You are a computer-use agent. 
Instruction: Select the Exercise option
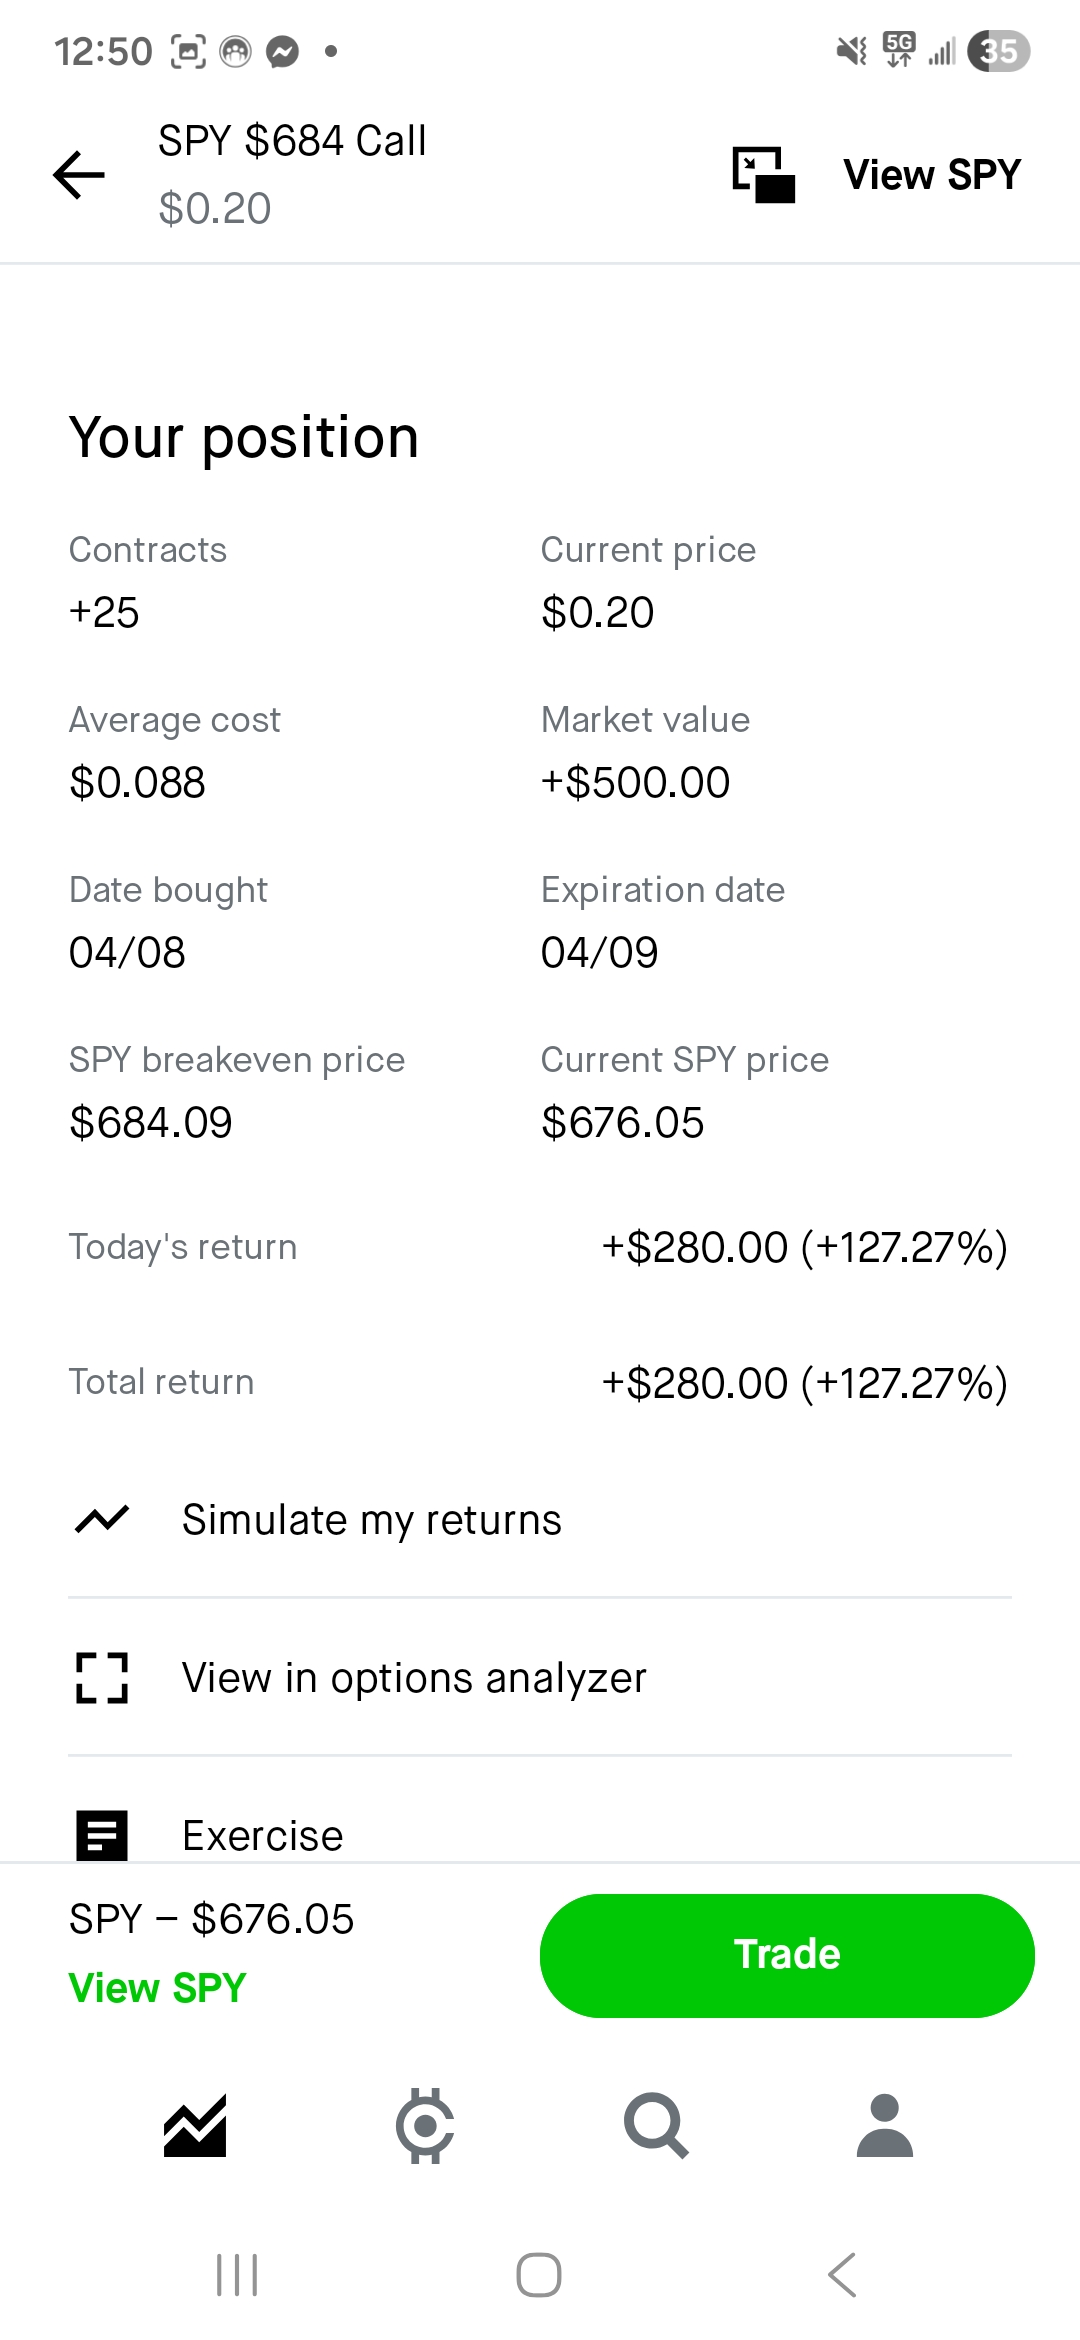click(263, 1836)
